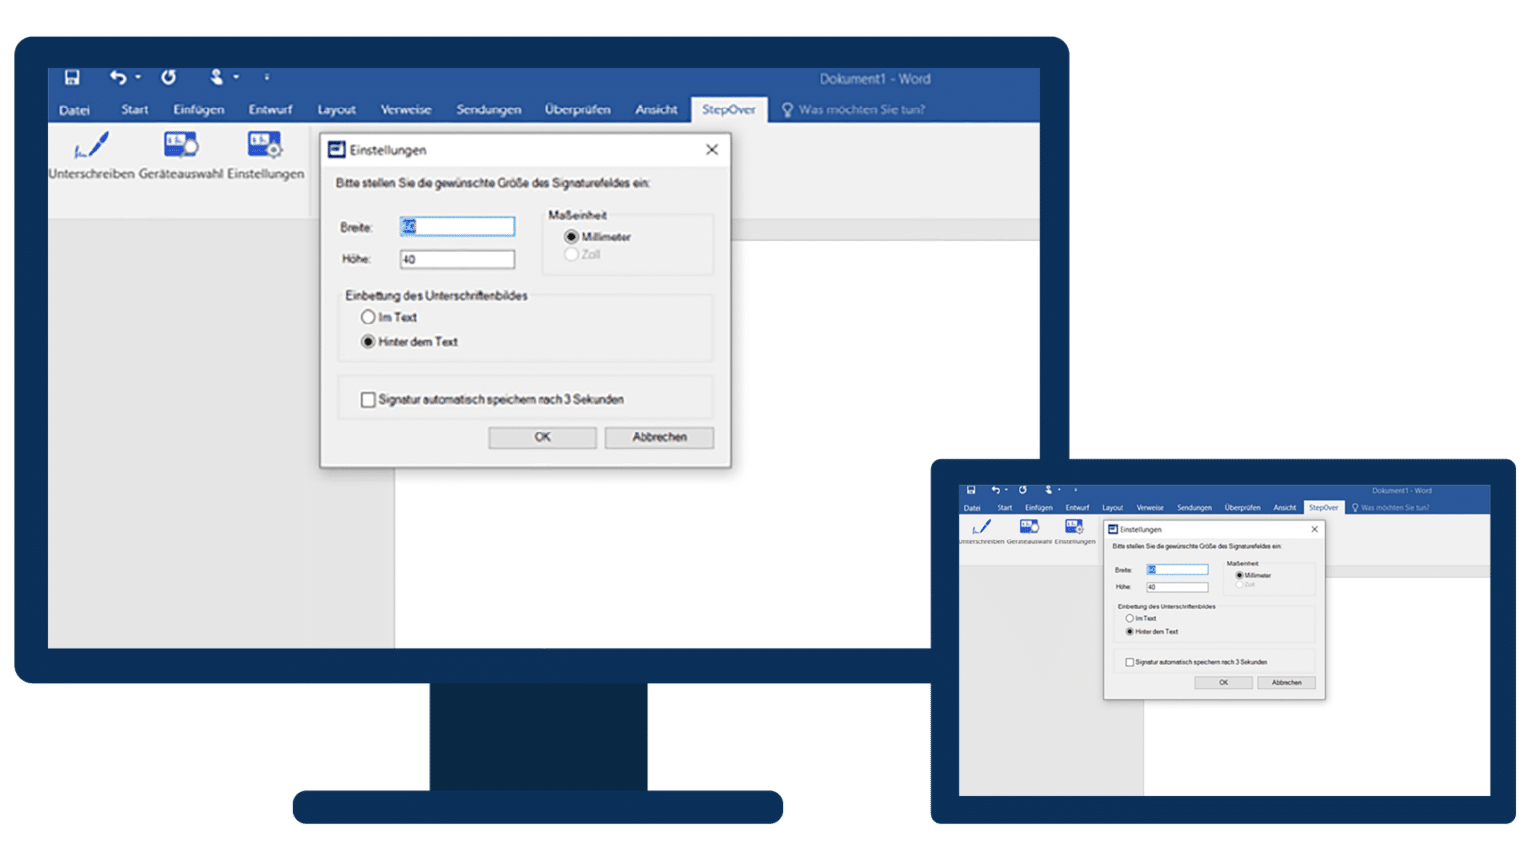Viewport: 1536px width, 864px height.
Task: Select the Millimeter radio button
Action: point(571,236)
